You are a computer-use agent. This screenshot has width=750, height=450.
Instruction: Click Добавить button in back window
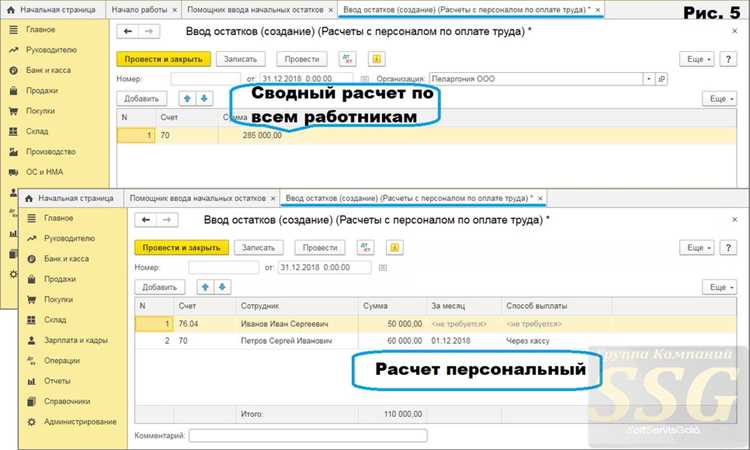[x=142, y=99]
